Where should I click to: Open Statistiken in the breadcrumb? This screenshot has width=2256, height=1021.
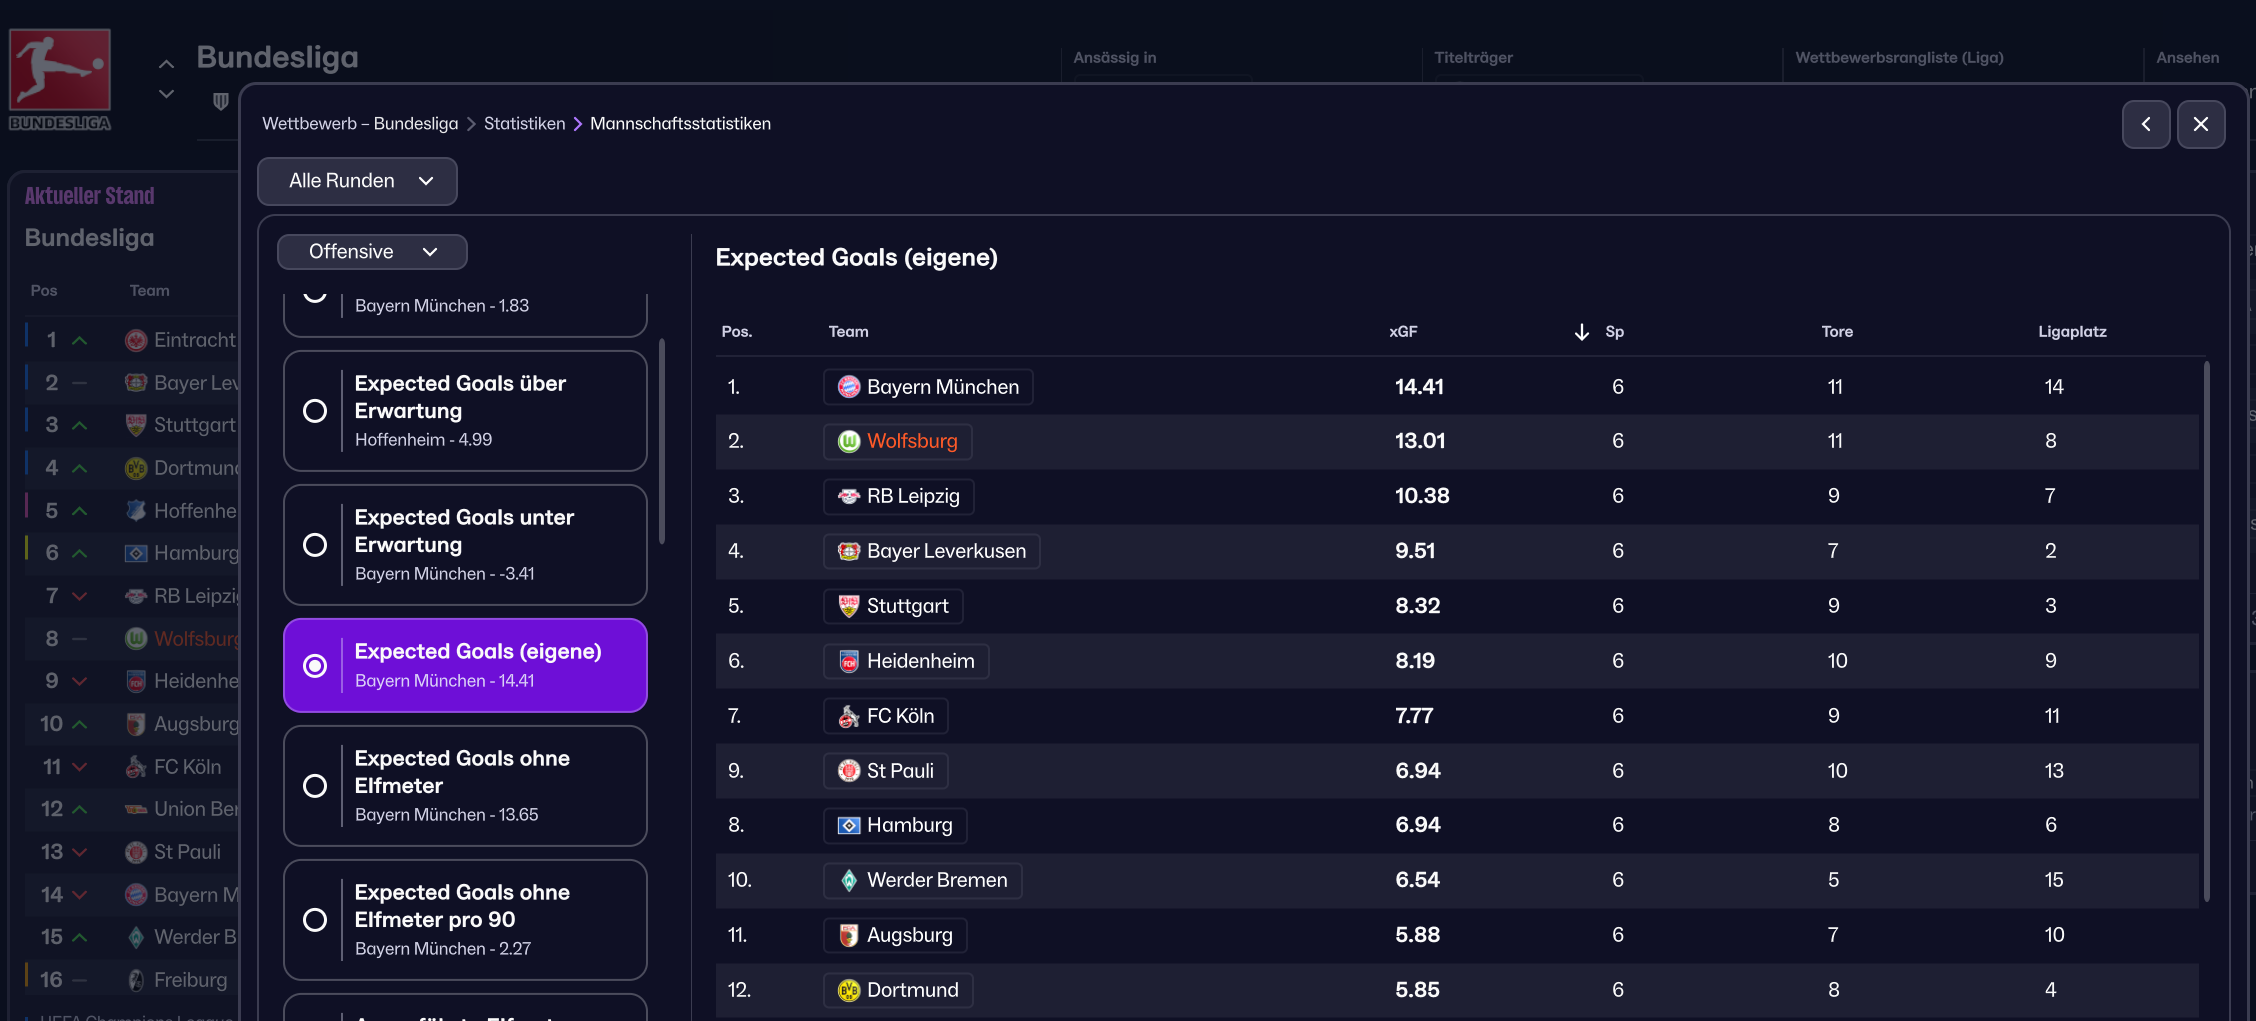(524, 124)
